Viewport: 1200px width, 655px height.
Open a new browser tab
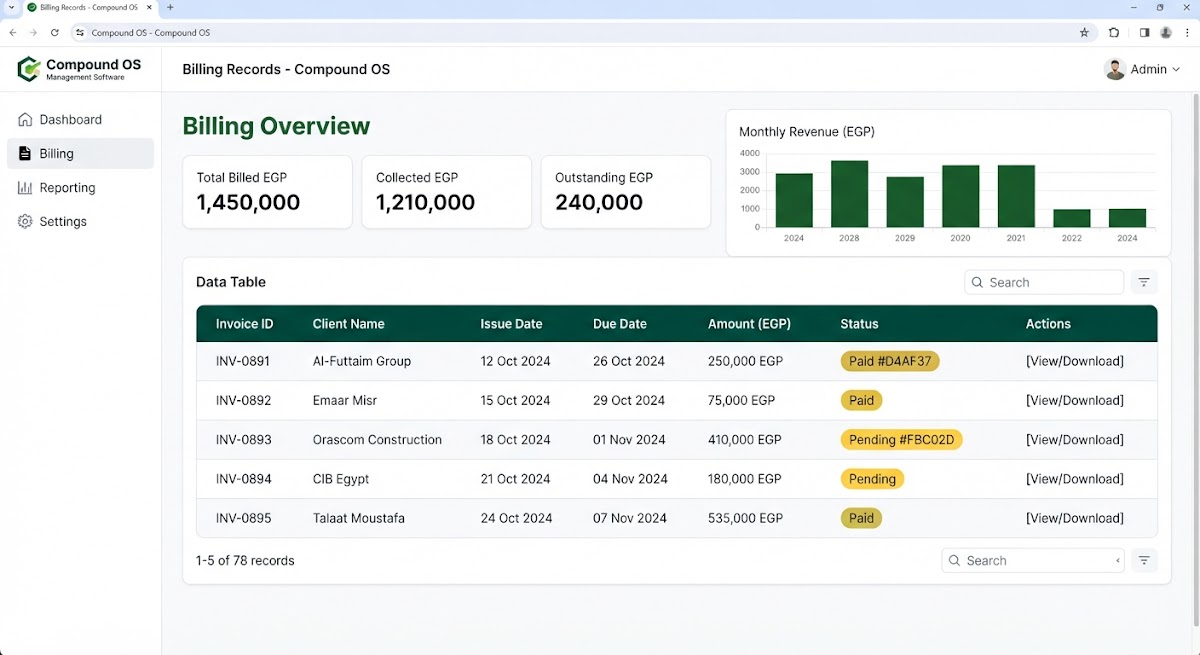[170, 7]
